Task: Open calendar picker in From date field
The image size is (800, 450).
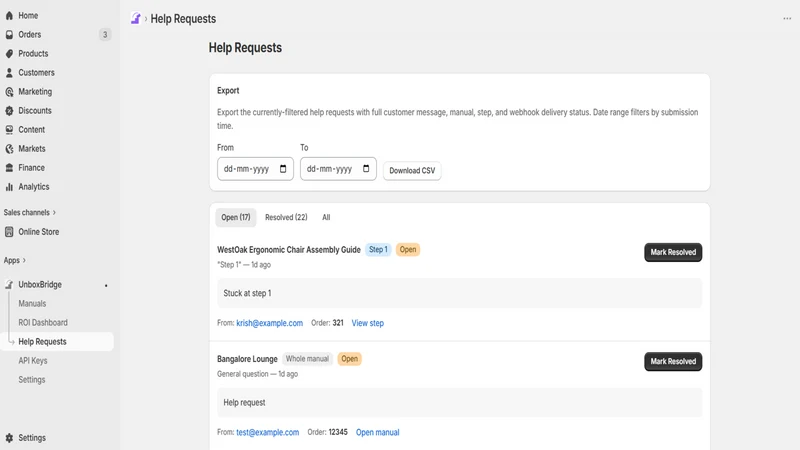Action: point(283,169)
